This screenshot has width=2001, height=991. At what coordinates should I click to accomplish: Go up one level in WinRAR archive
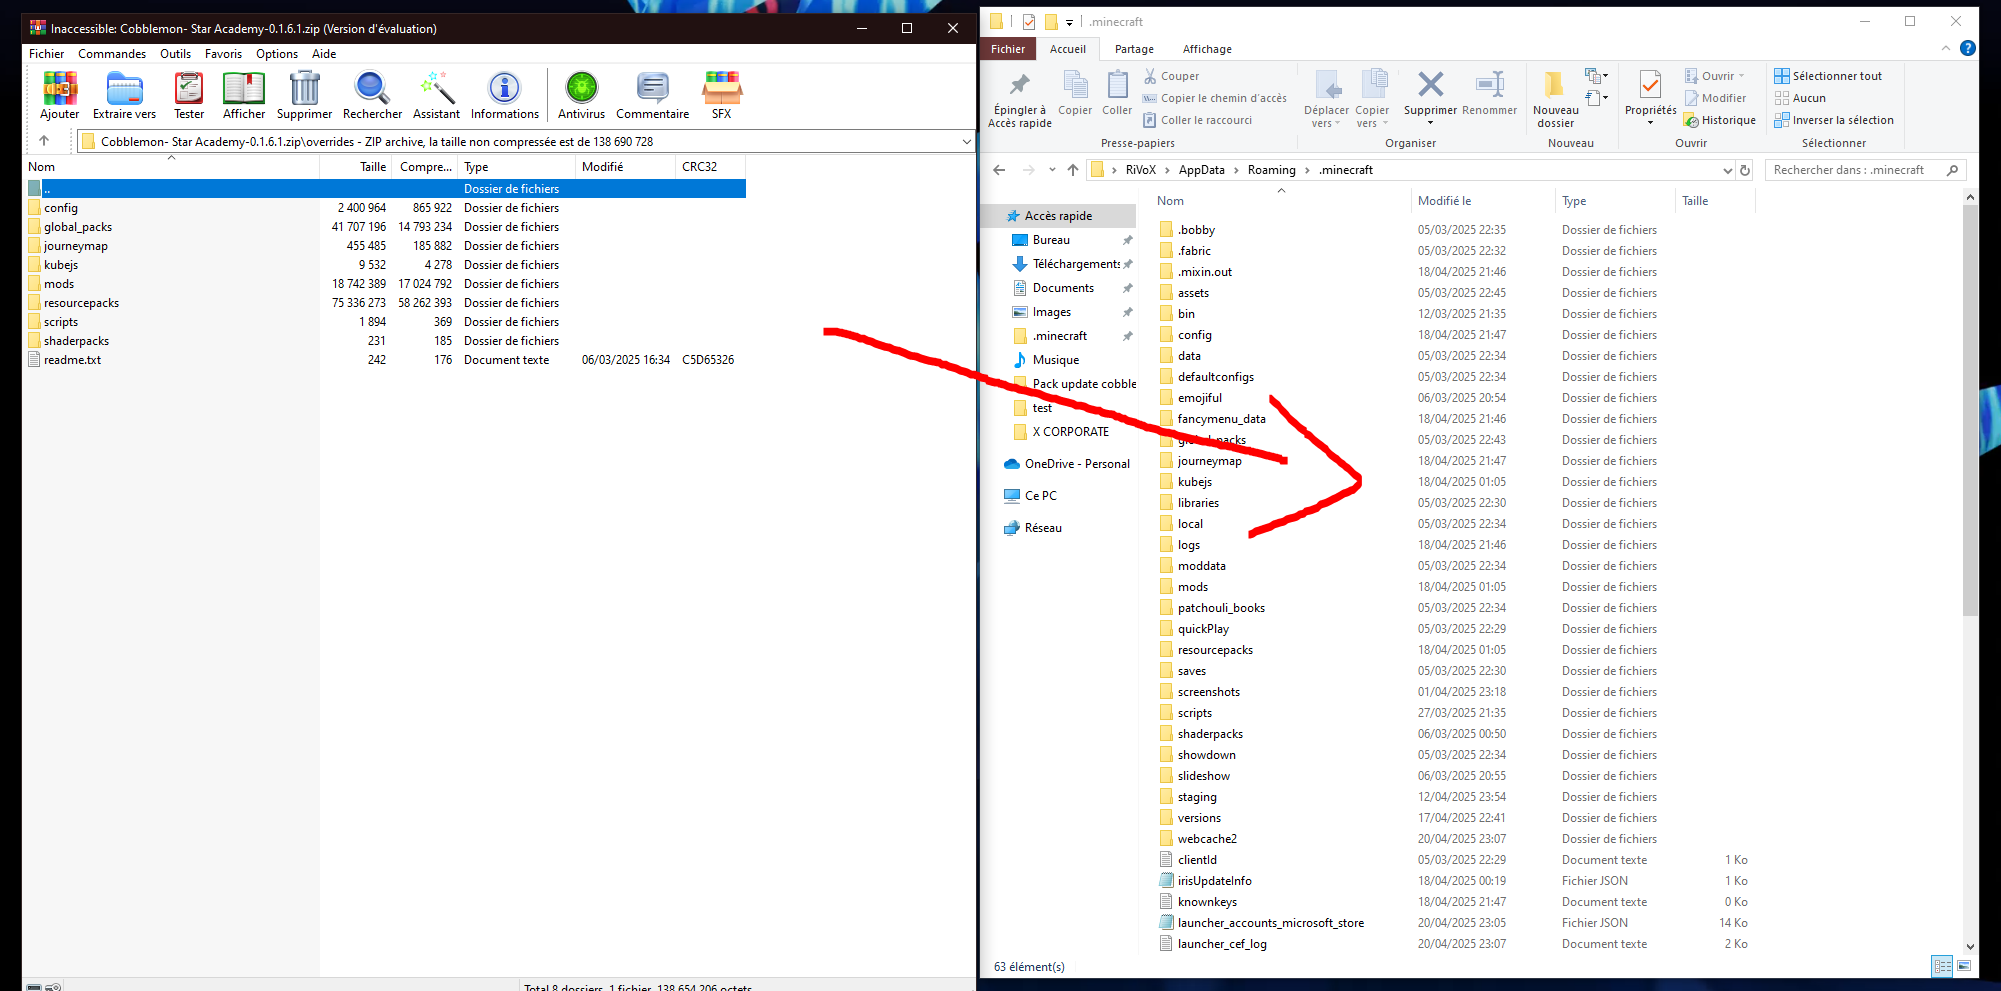point(44,141)
